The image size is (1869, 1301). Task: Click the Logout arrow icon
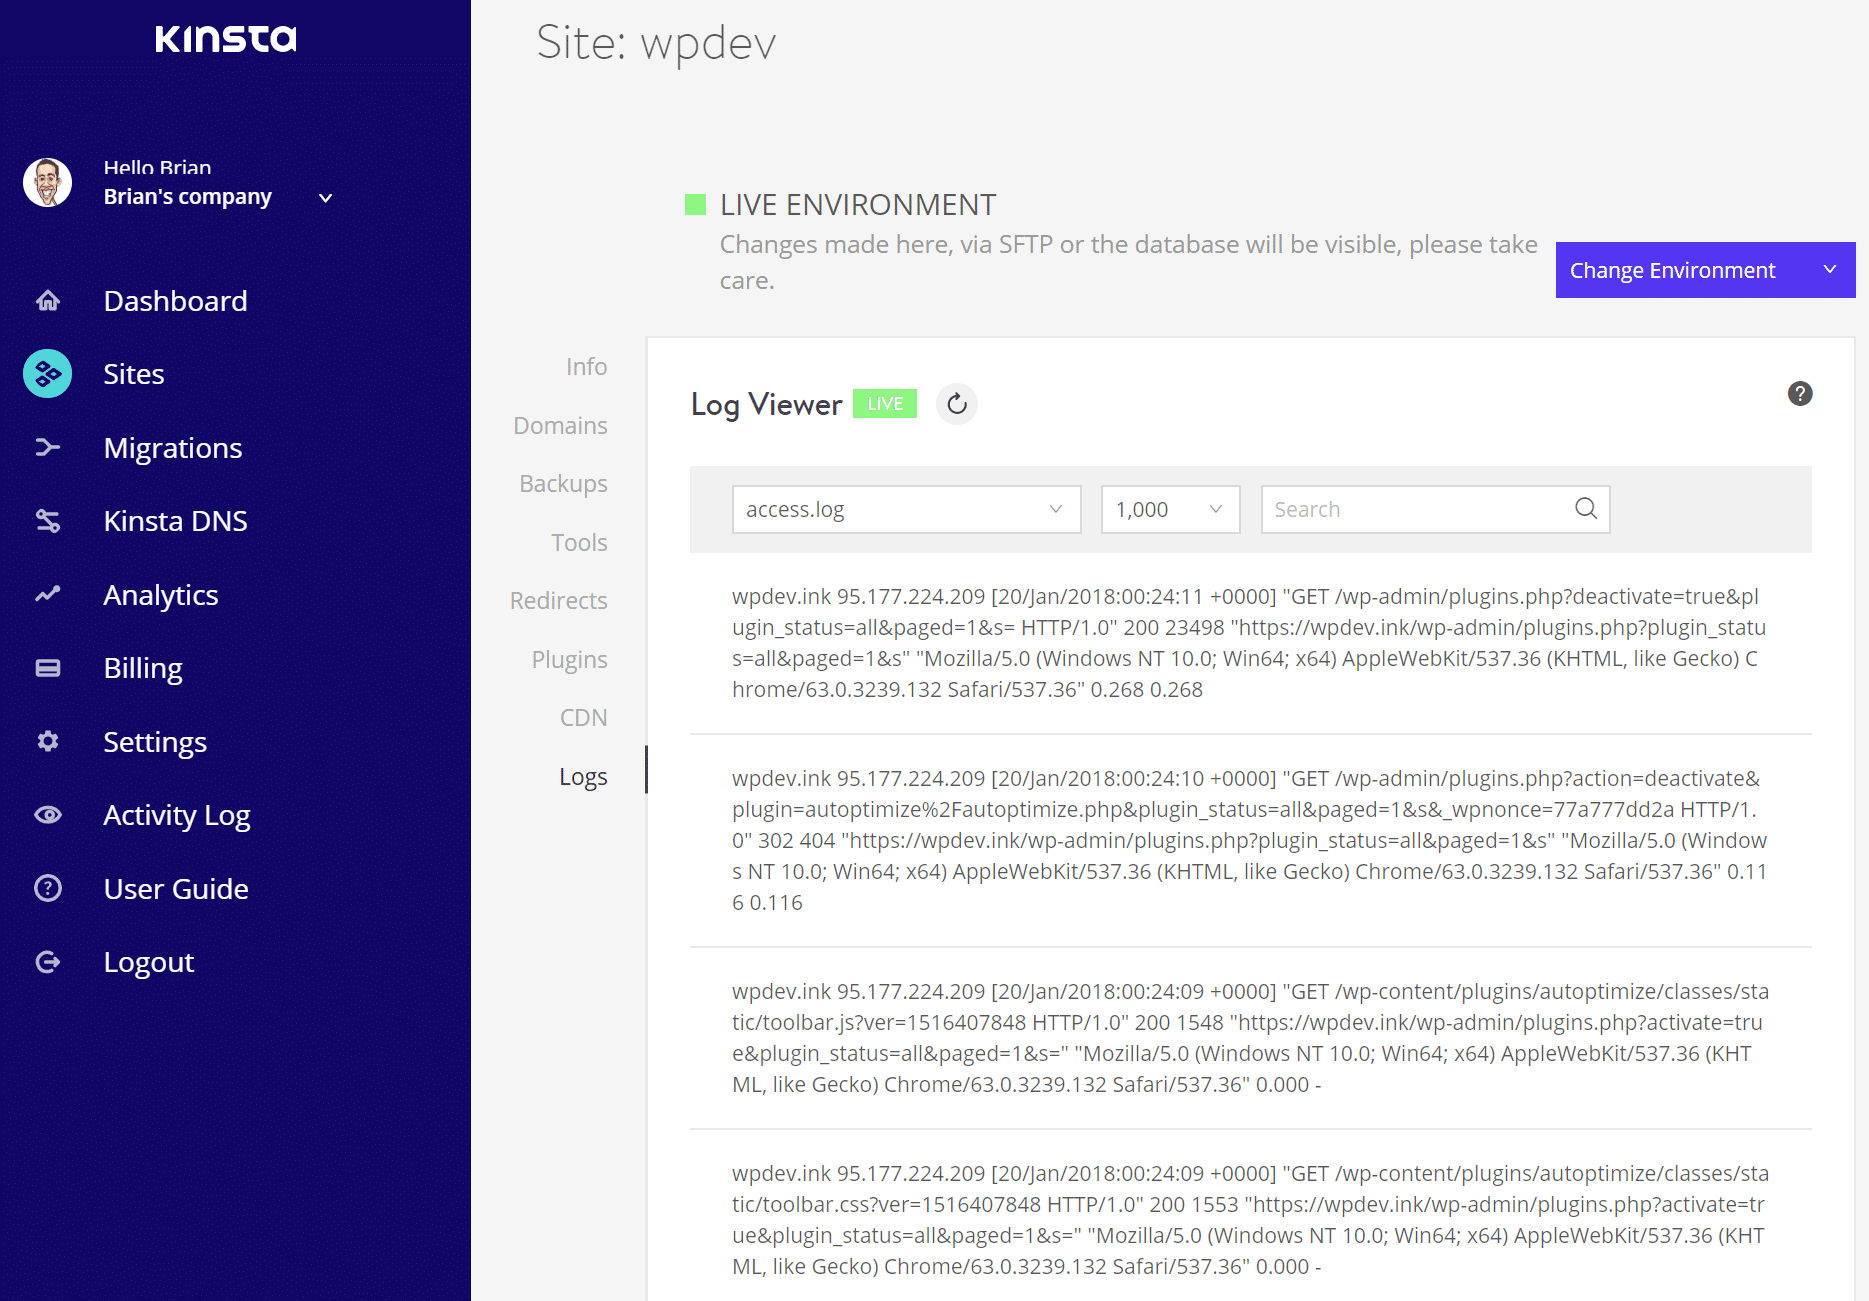click(x=48, y=962)
